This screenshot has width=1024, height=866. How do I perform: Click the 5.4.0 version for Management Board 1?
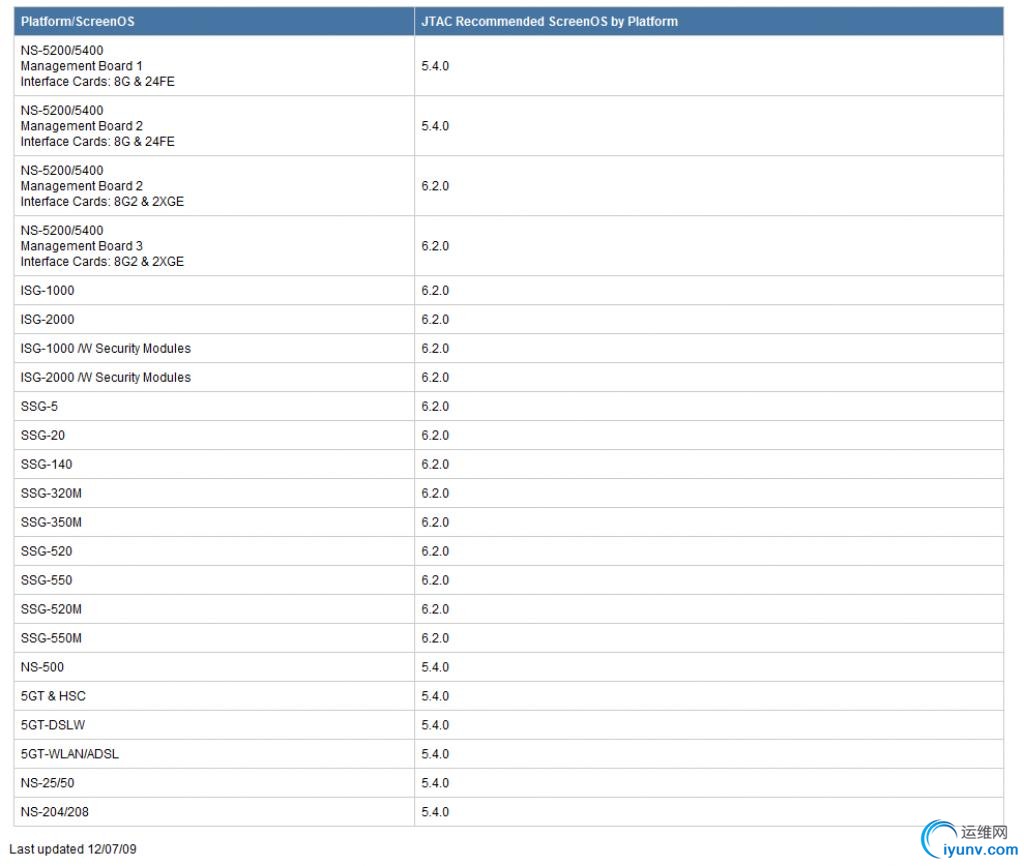click(x=435, y=66)
